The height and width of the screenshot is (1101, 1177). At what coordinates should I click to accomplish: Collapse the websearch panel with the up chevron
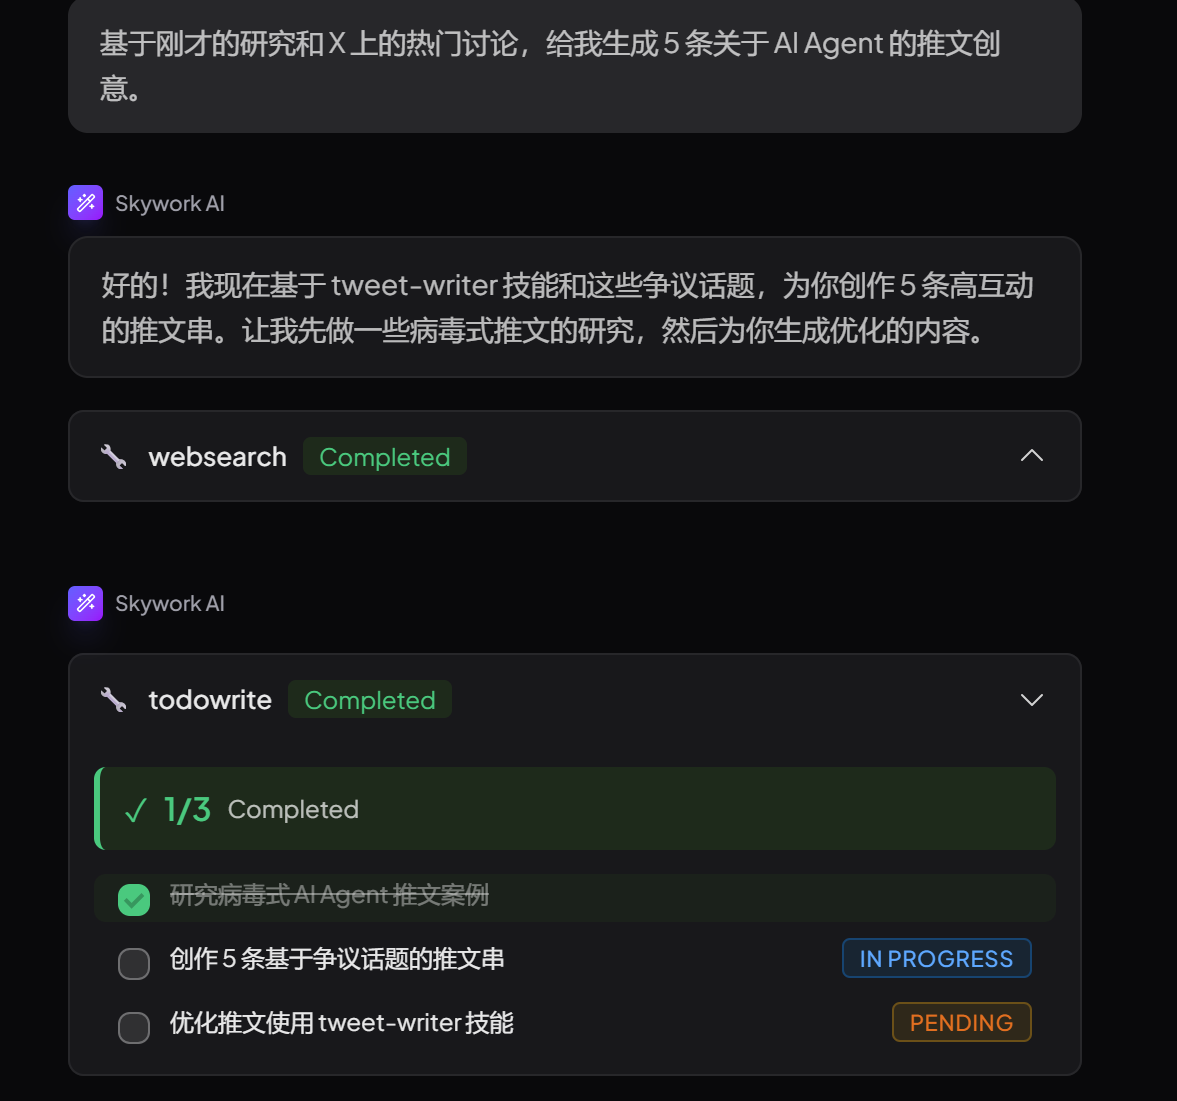click(x=1031, y=456)
